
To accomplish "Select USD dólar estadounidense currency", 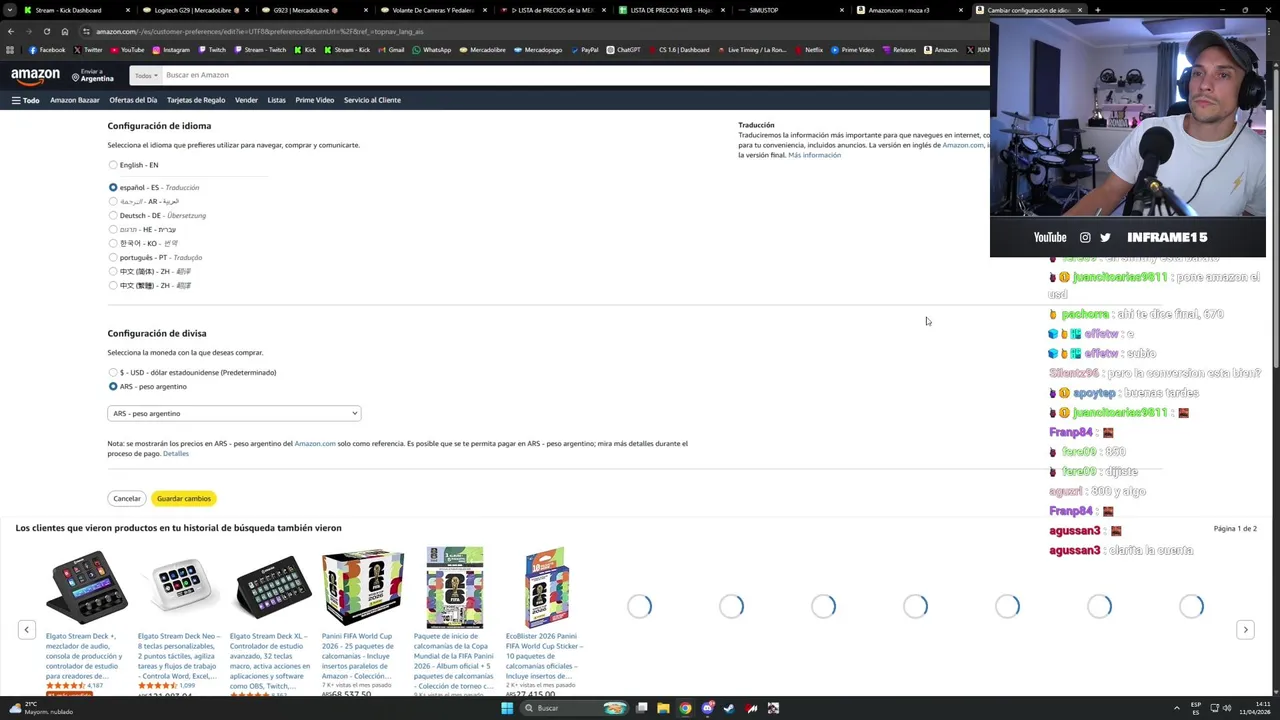I will click(113, 372).
